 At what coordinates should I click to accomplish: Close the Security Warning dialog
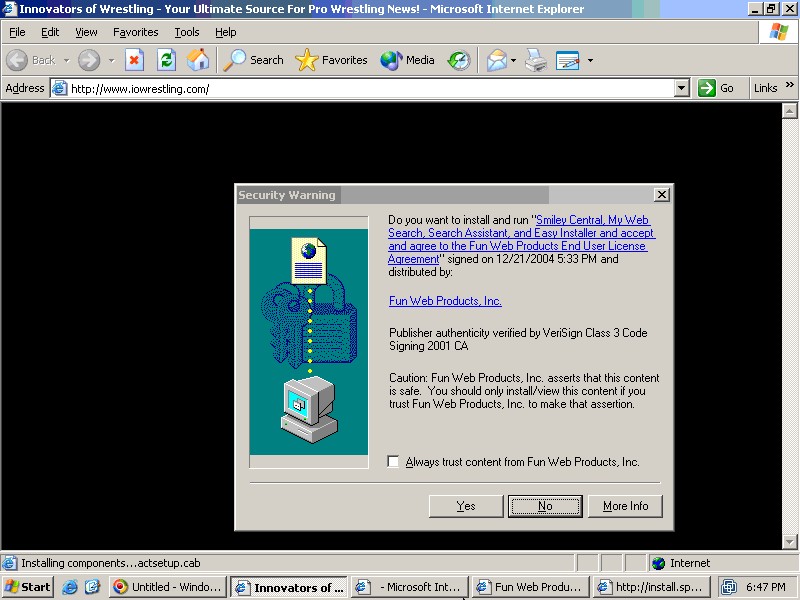(661, 194)
